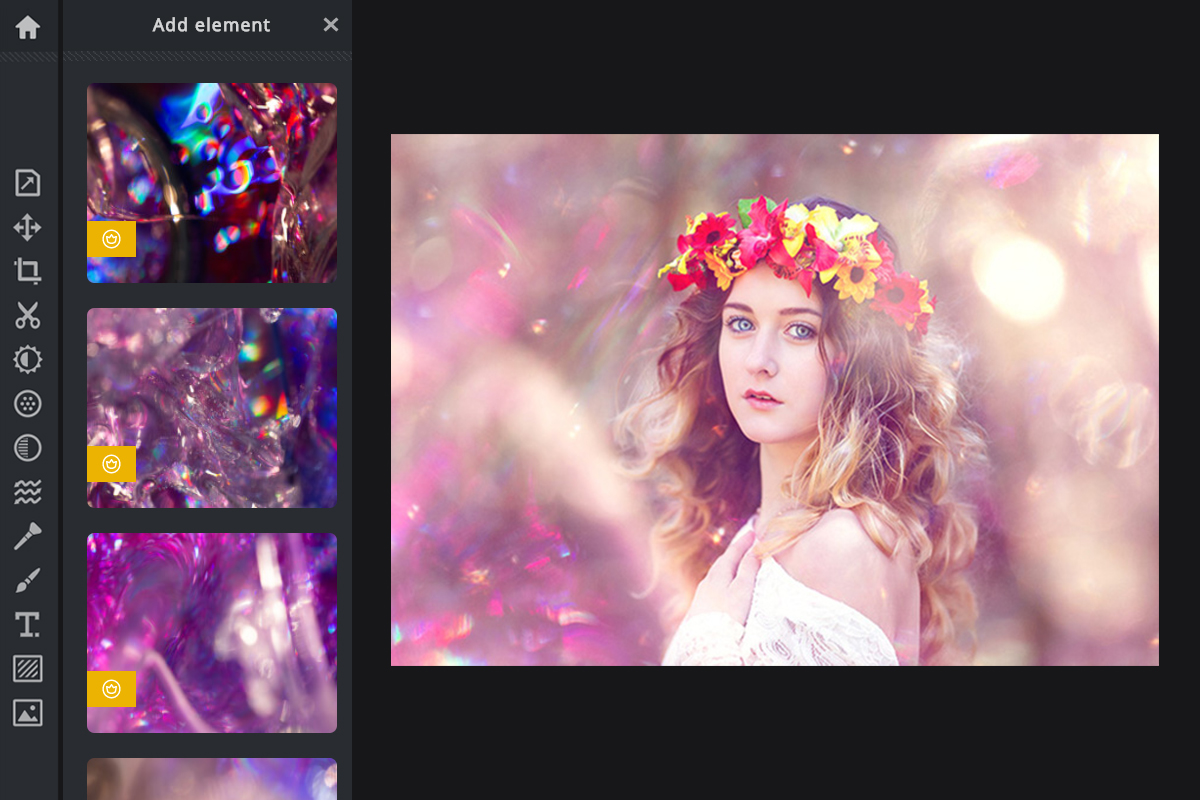
Task: Open the Add image tool
Action: (x=28, y=713)
